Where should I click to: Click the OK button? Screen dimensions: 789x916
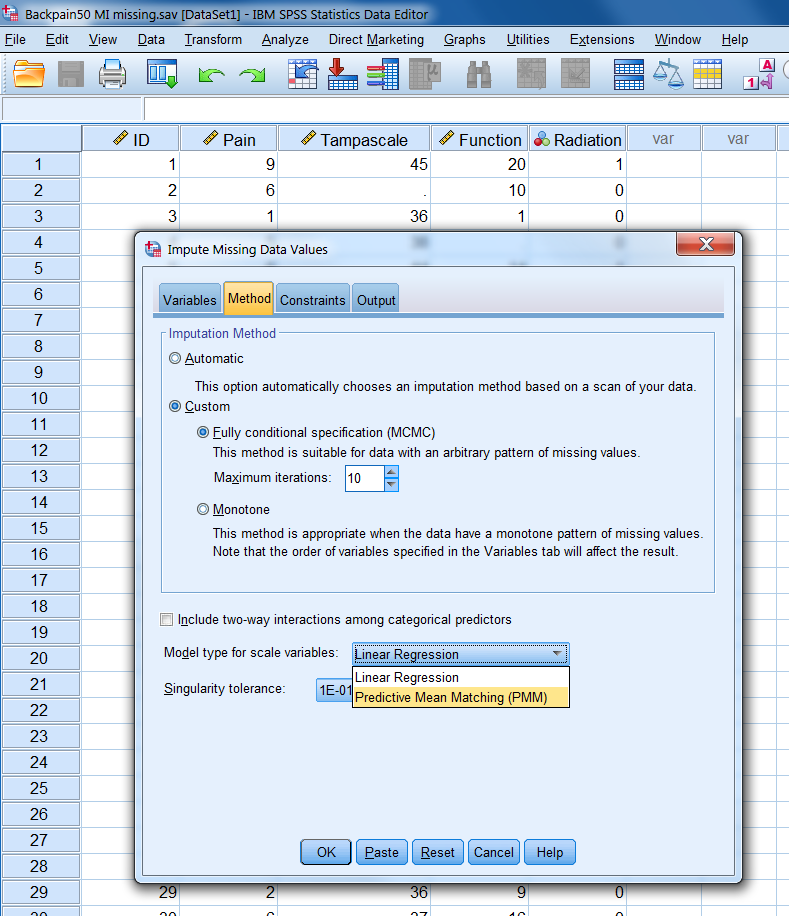[326, 852]
